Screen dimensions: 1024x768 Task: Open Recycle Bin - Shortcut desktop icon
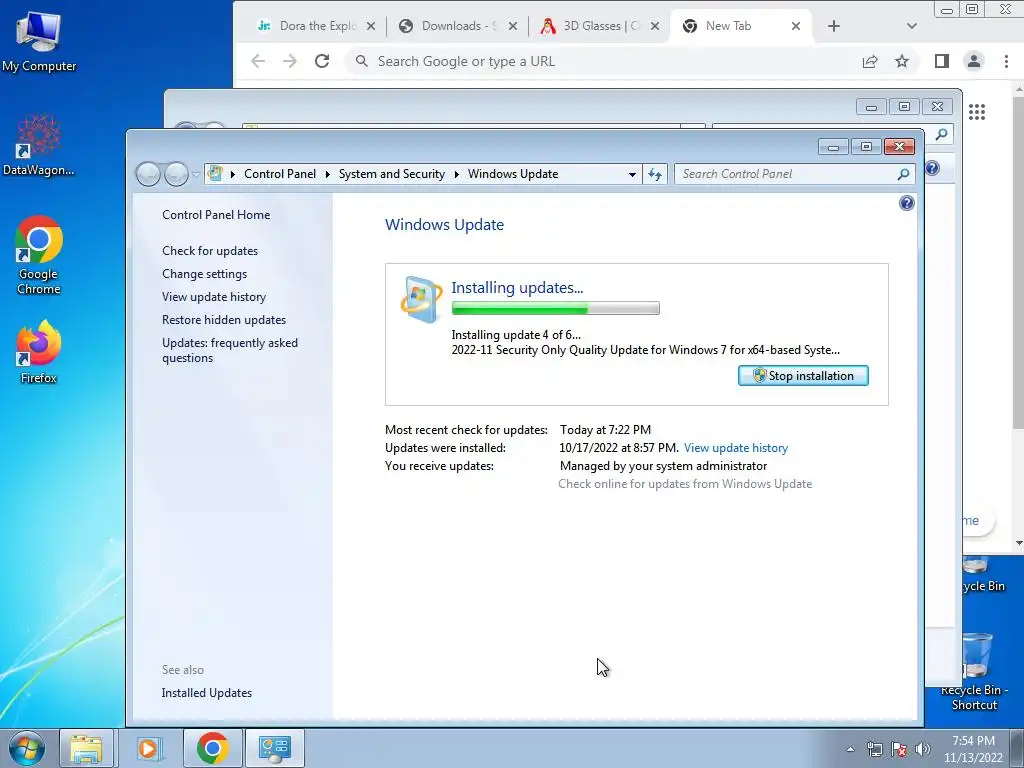[x=974, y=672]
